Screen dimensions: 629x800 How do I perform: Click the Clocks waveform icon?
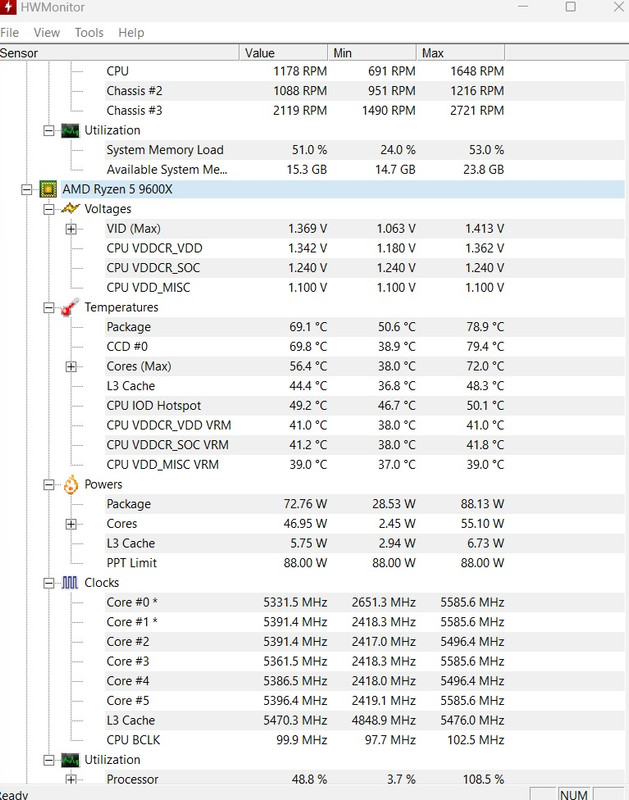pyautogui.click(x=70, y=583)
